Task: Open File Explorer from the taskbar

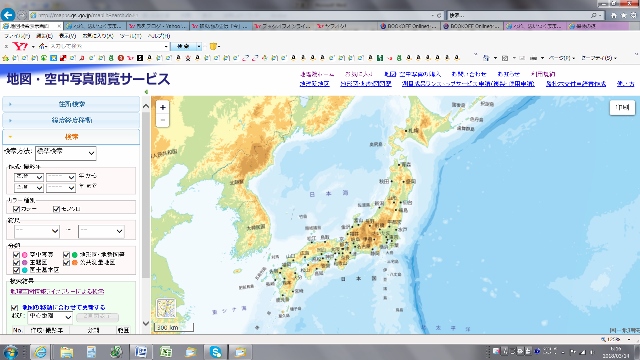Action: [67, 352]
